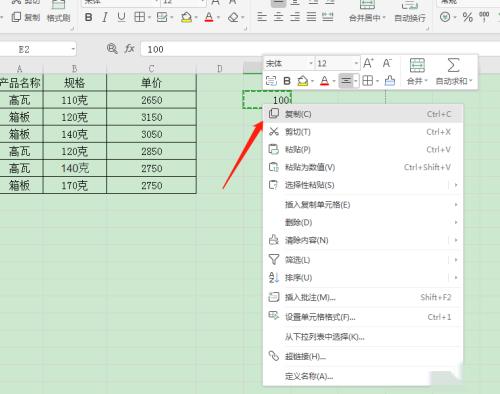Click the red font color A in the ribbon
The image size is (500, 394).
pos(209,17)
